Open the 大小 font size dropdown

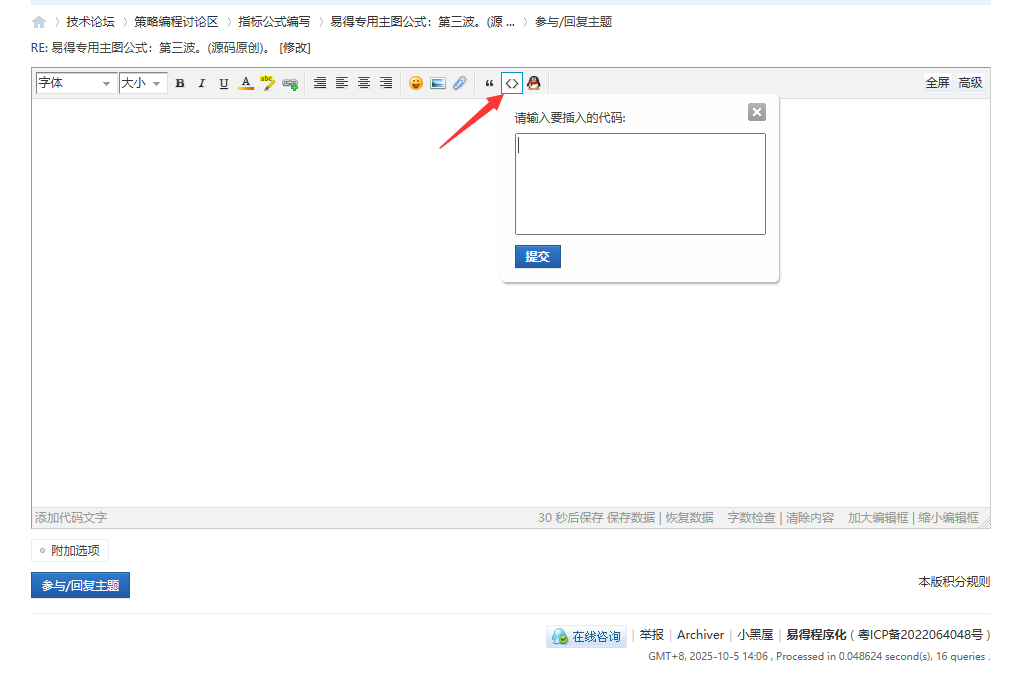tap(138, 83)
